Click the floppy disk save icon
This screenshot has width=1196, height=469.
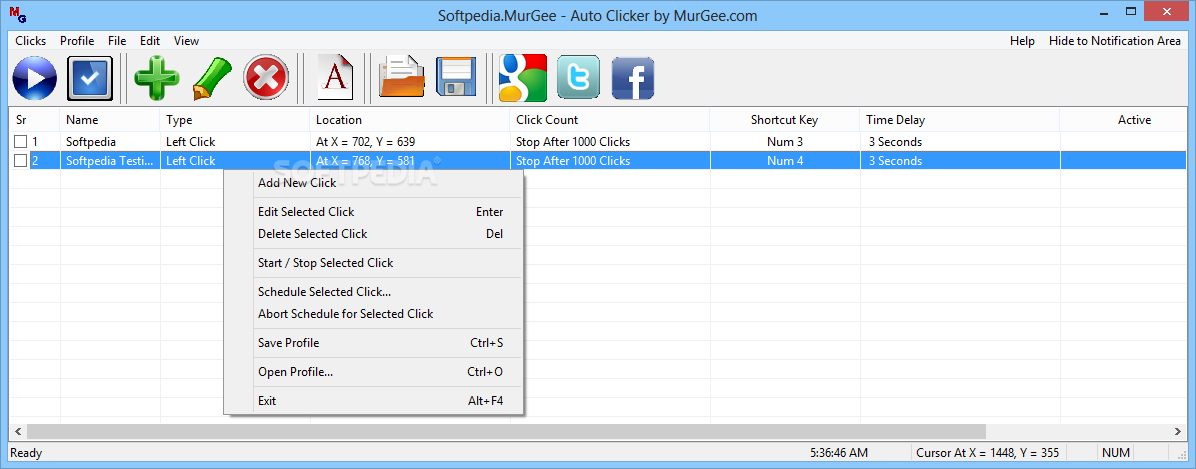tap(456, 78)
